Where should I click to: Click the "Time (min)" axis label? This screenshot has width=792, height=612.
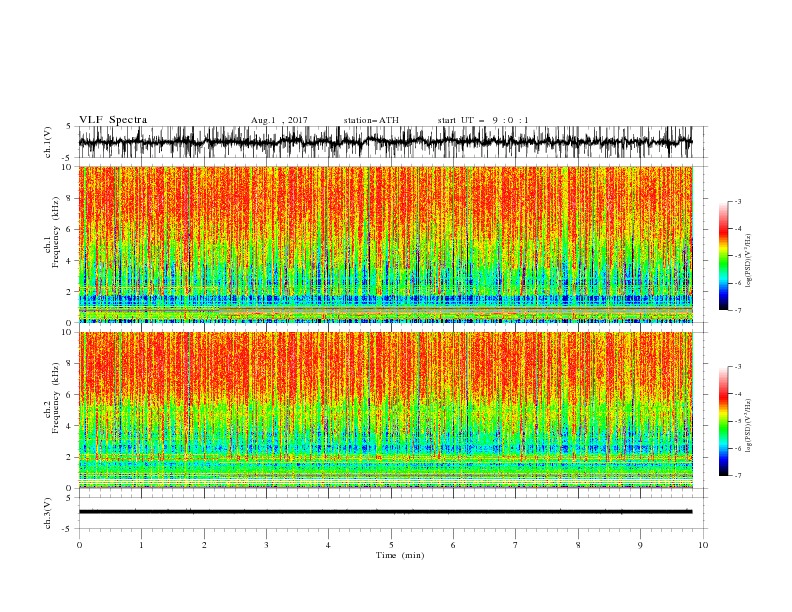tap(400, 555)
